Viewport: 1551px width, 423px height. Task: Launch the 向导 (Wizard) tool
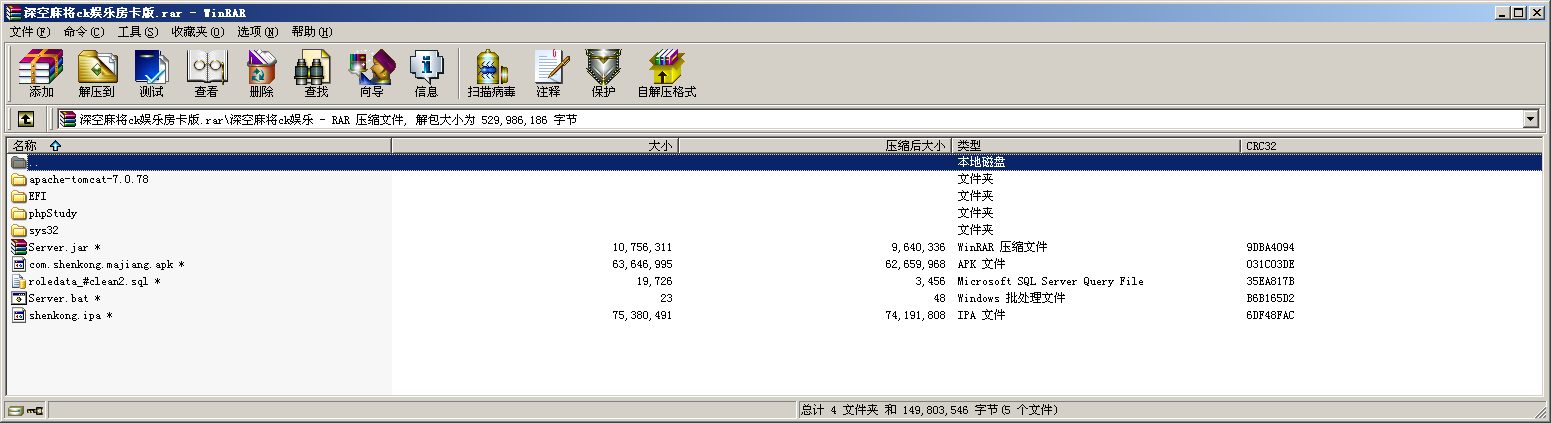tap(371, 73)
